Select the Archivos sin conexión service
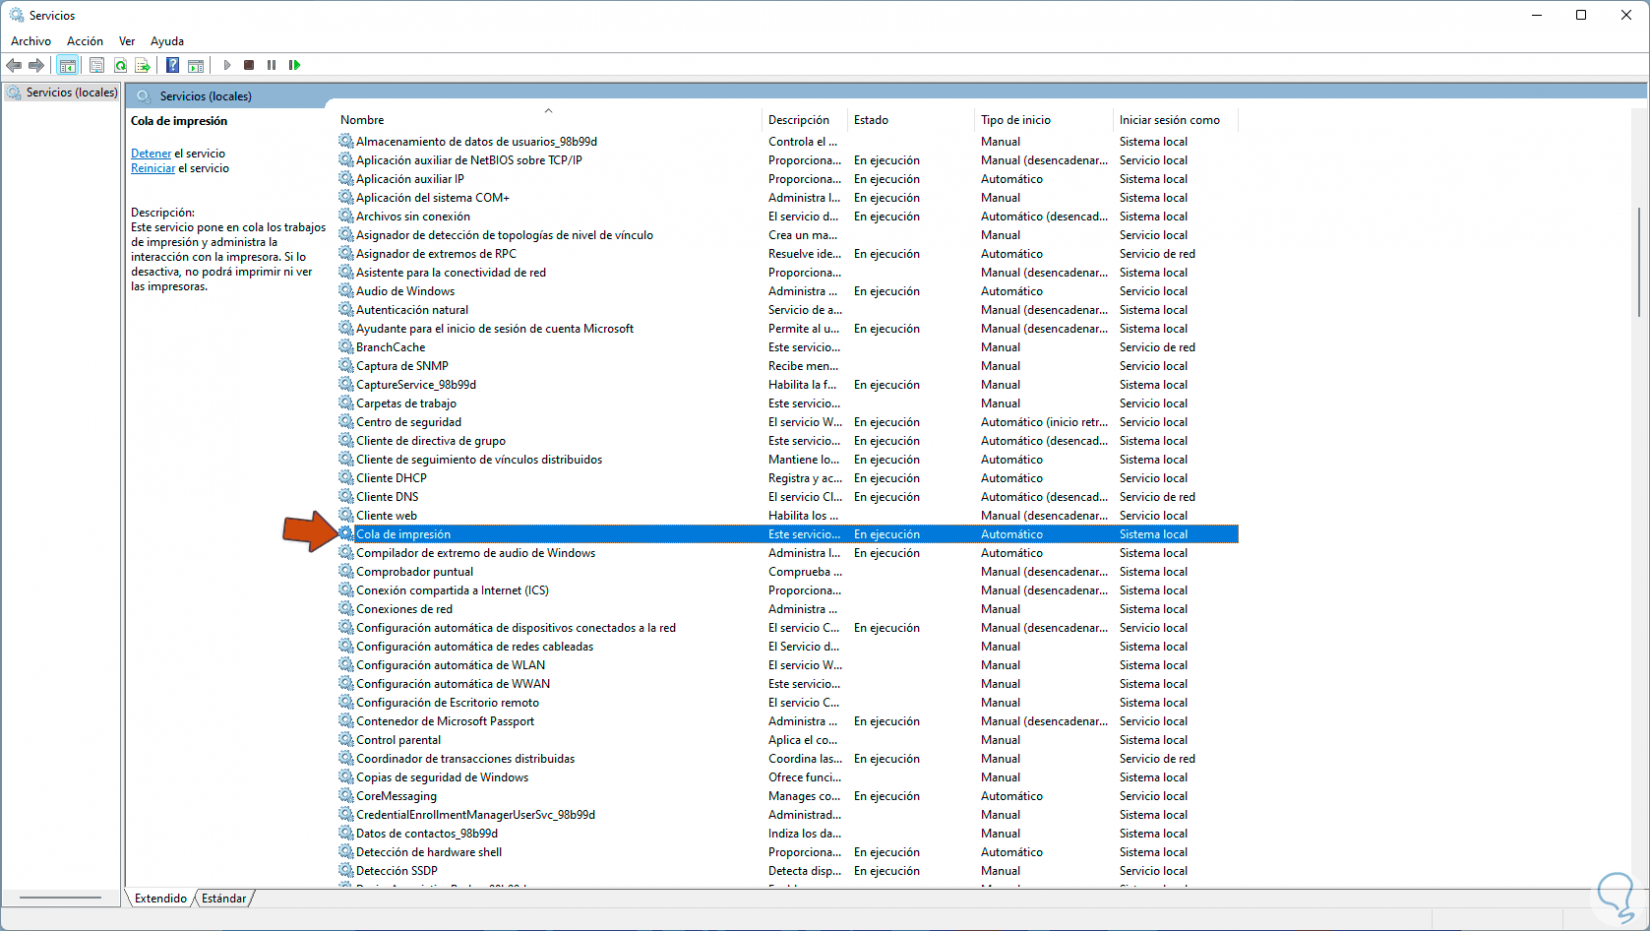Viewport: 1650px width, 931px height. click(413, 216)
